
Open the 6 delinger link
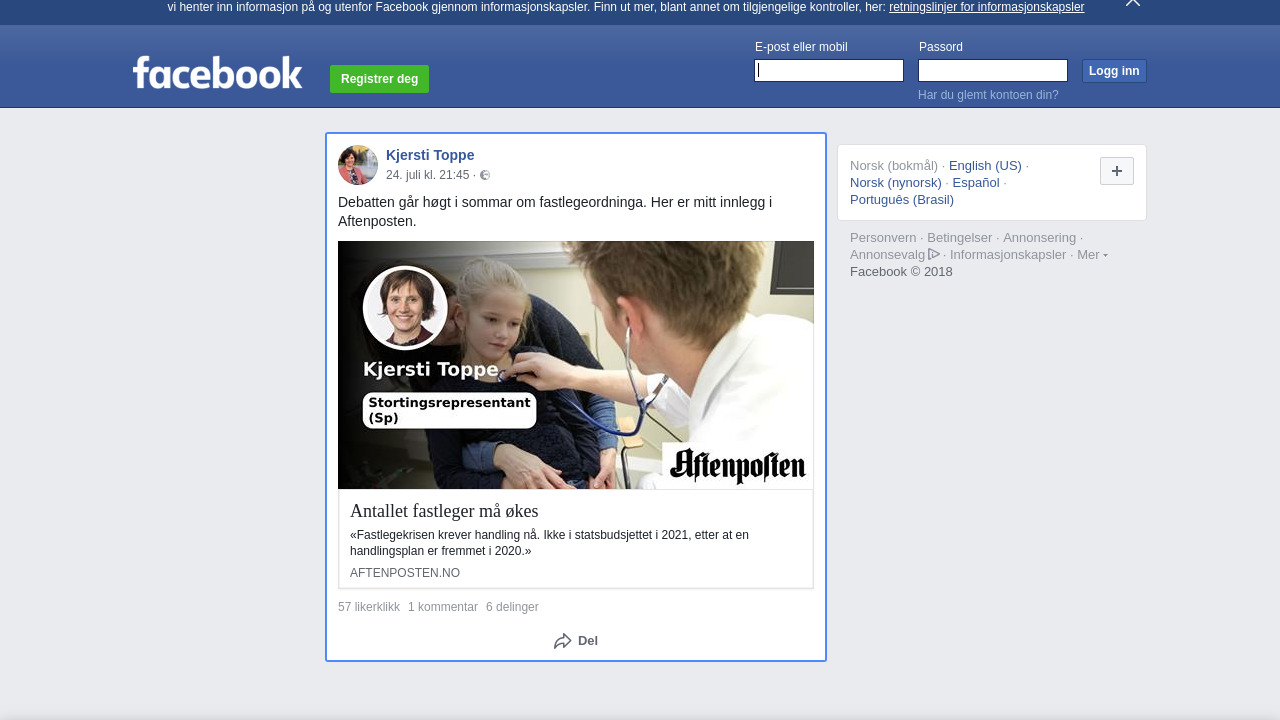pos(512,607)
